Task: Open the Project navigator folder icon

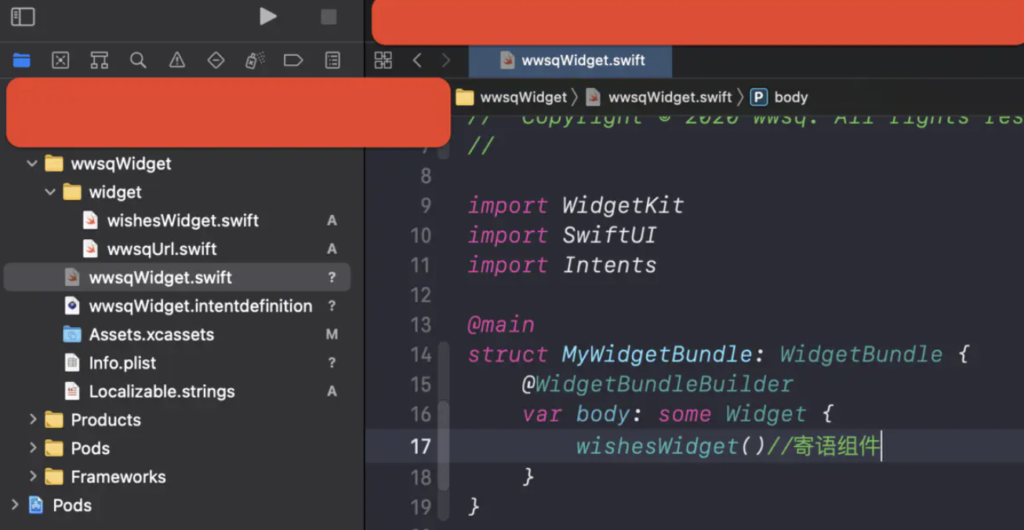Action: point(22,61)
